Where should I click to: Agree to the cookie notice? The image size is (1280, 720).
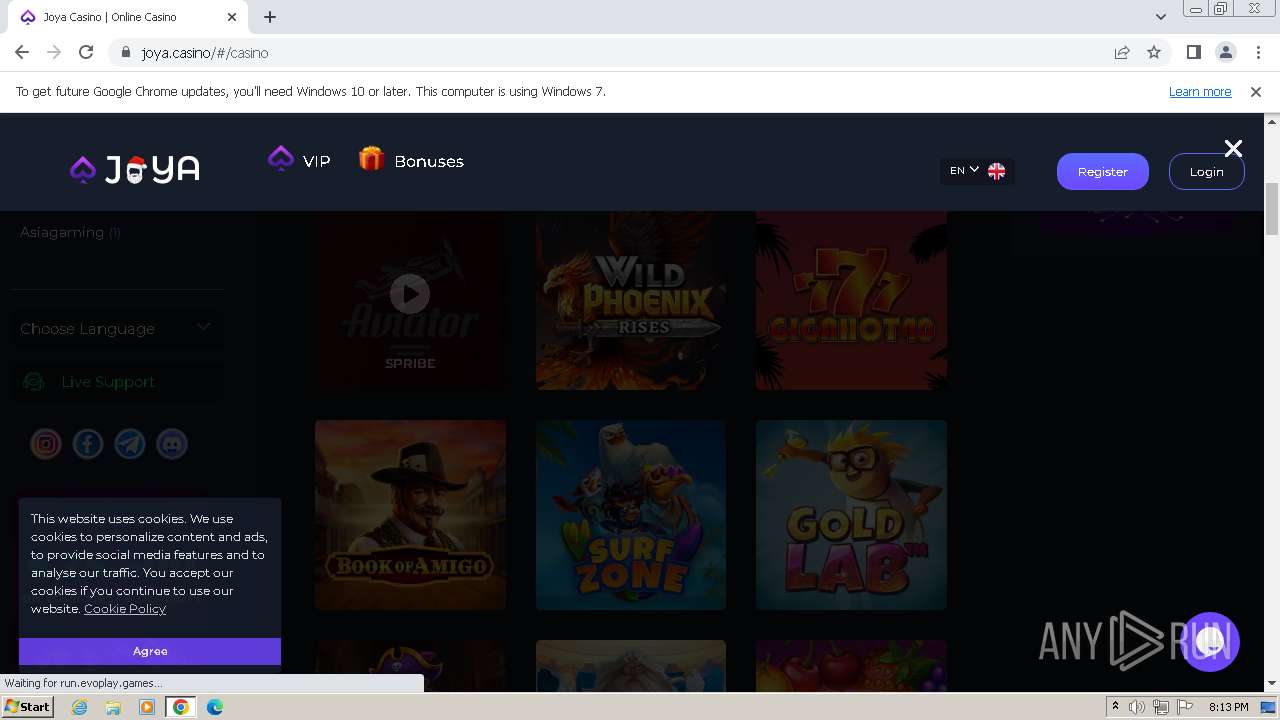point(150,651)
